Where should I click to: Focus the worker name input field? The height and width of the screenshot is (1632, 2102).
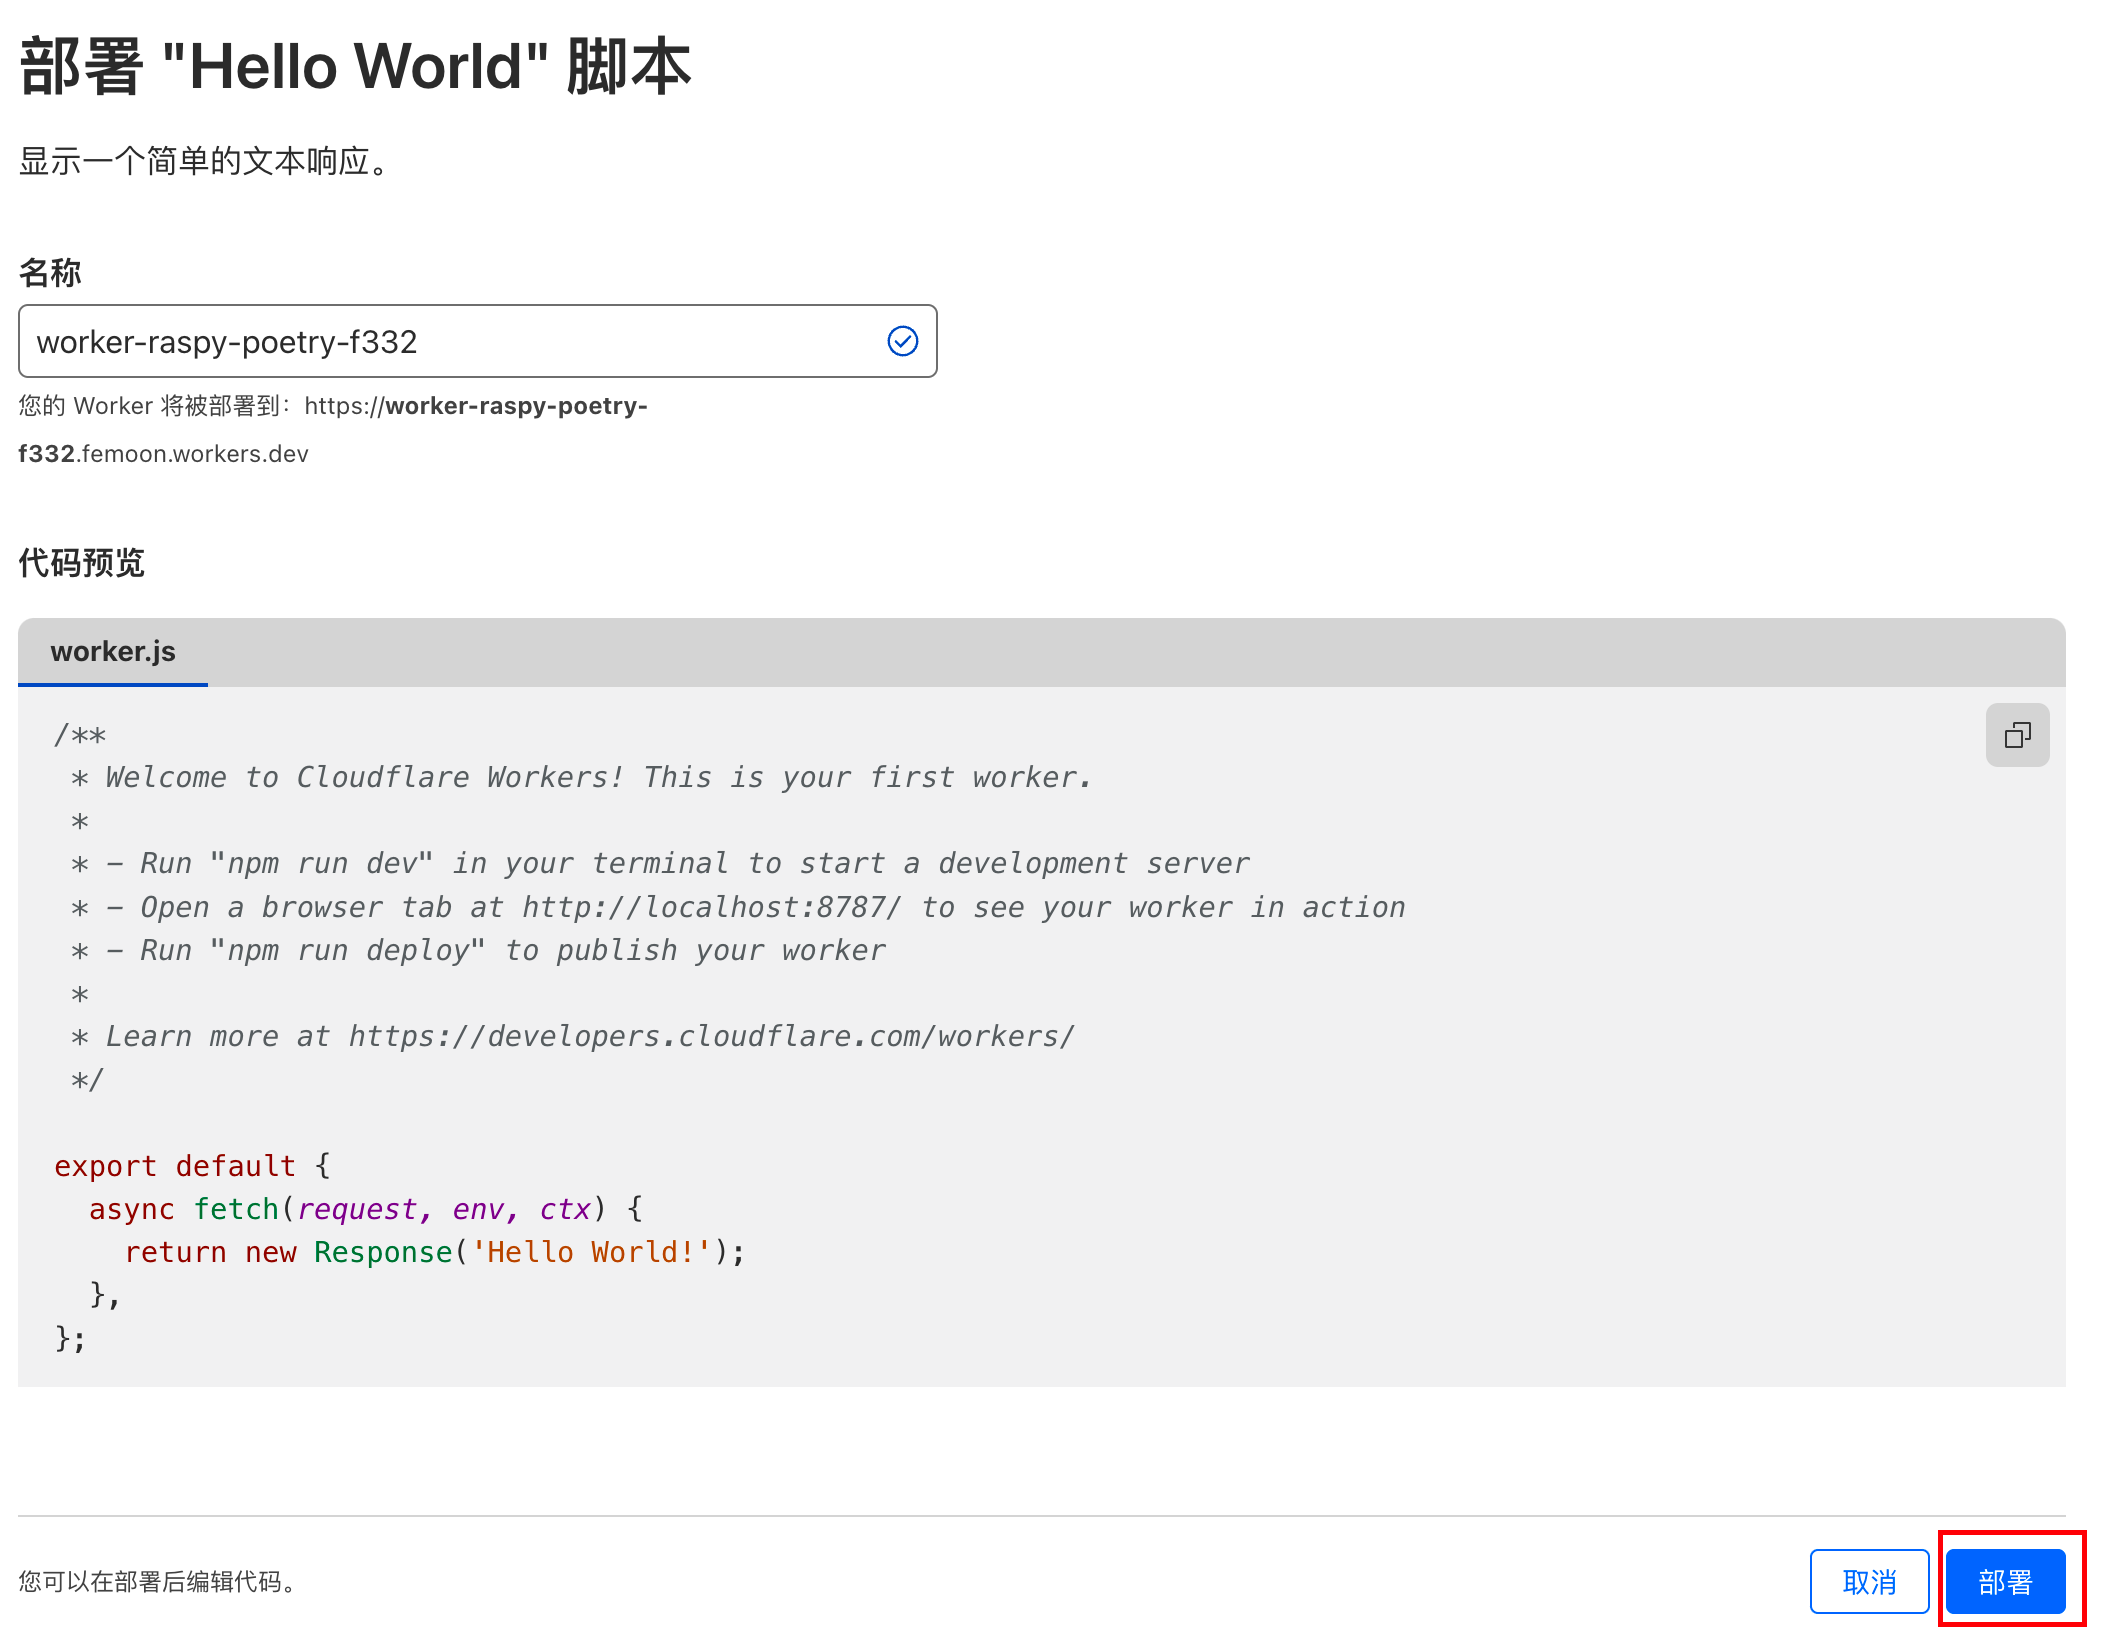pos(450,342)
